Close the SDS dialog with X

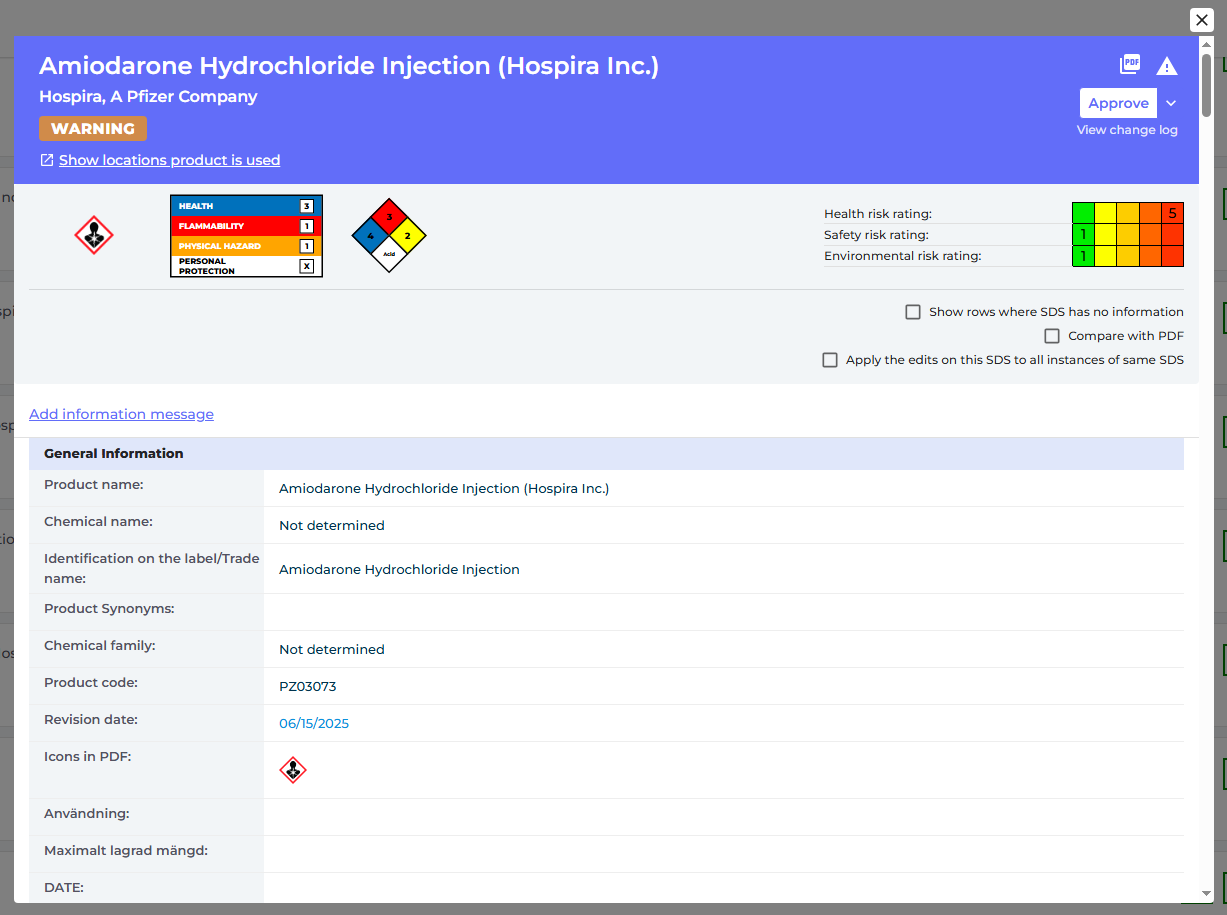tap(1202, 20)
